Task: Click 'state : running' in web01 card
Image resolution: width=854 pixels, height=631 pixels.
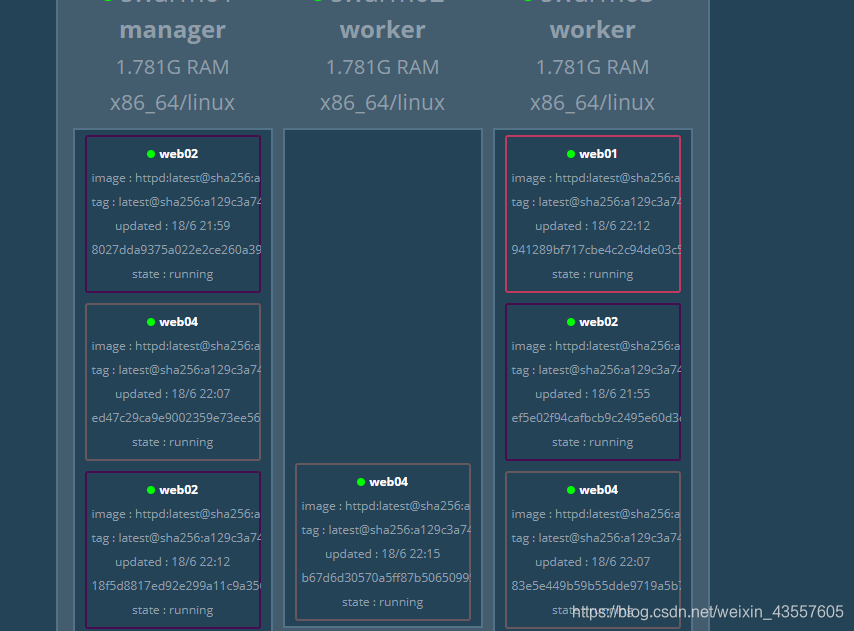Action: 593,274
